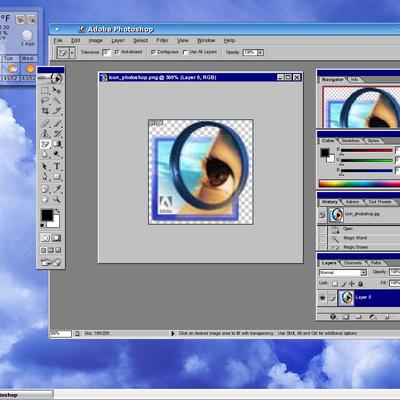The height and width of the screenshot is (400, 400).
Task: Click the Photoshop taskbar button
Action: pos(26,395)
